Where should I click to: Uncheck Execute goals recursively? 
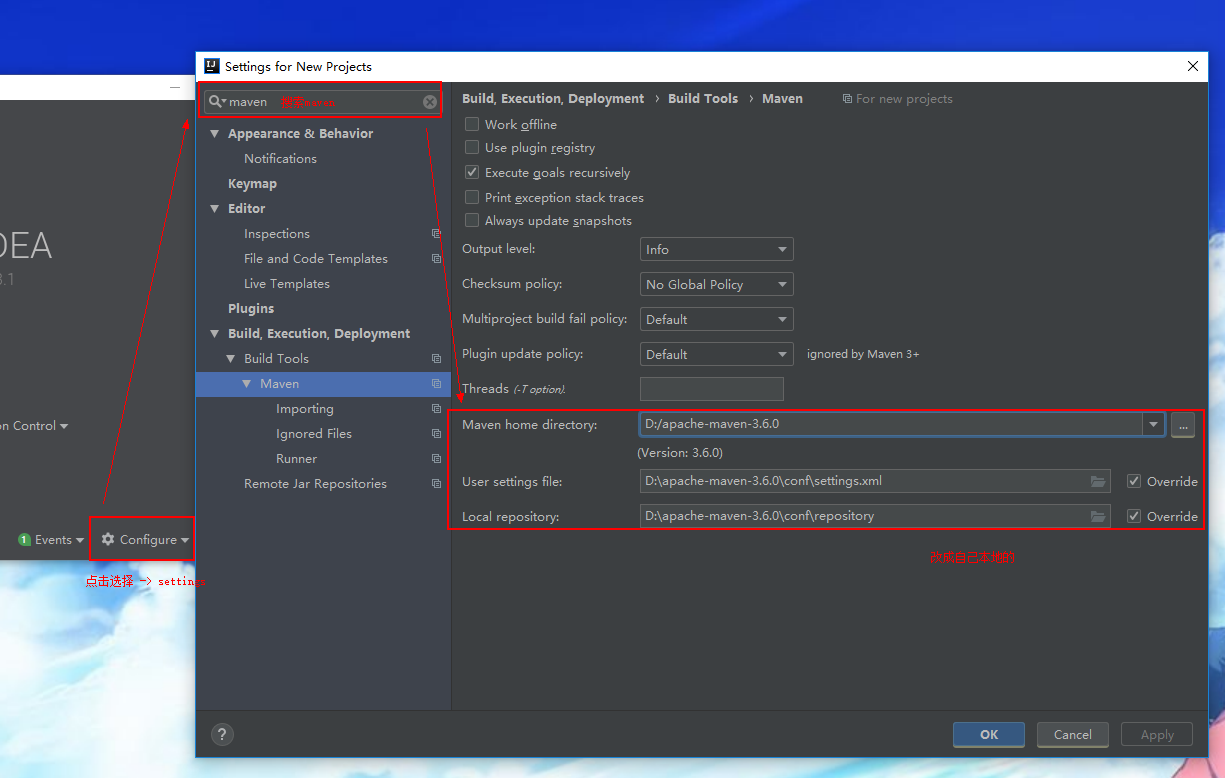tap(472, 173)
